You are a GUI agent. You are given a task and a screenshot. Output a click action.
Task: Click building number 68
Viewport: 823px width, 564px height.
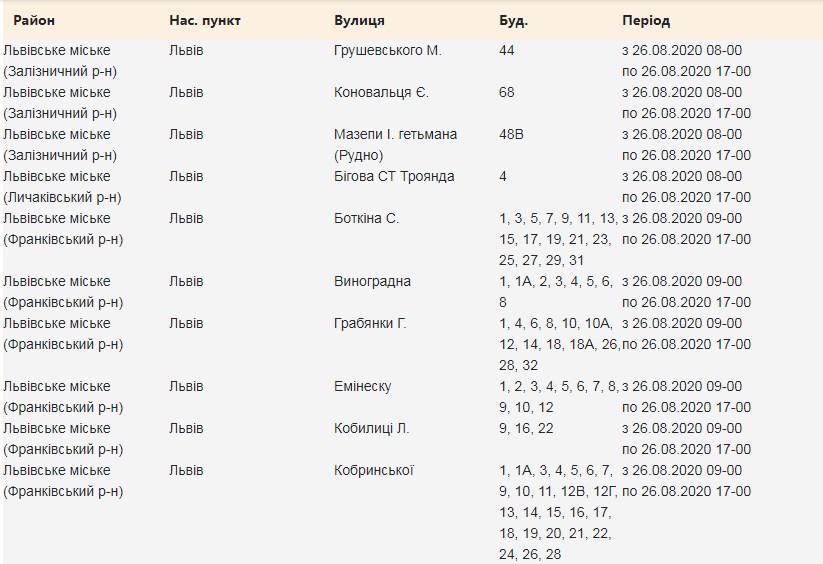[x=506, y=92]
